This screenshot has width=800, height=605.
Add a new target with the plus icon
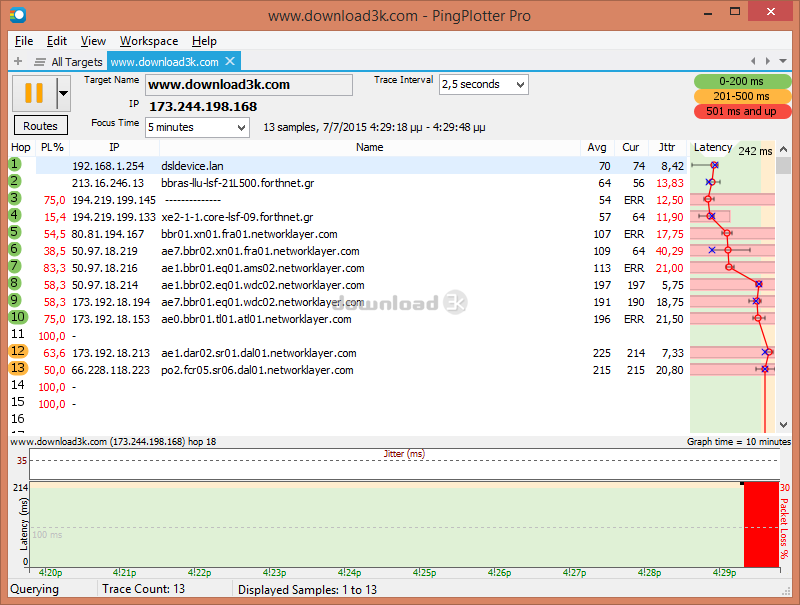18,62
